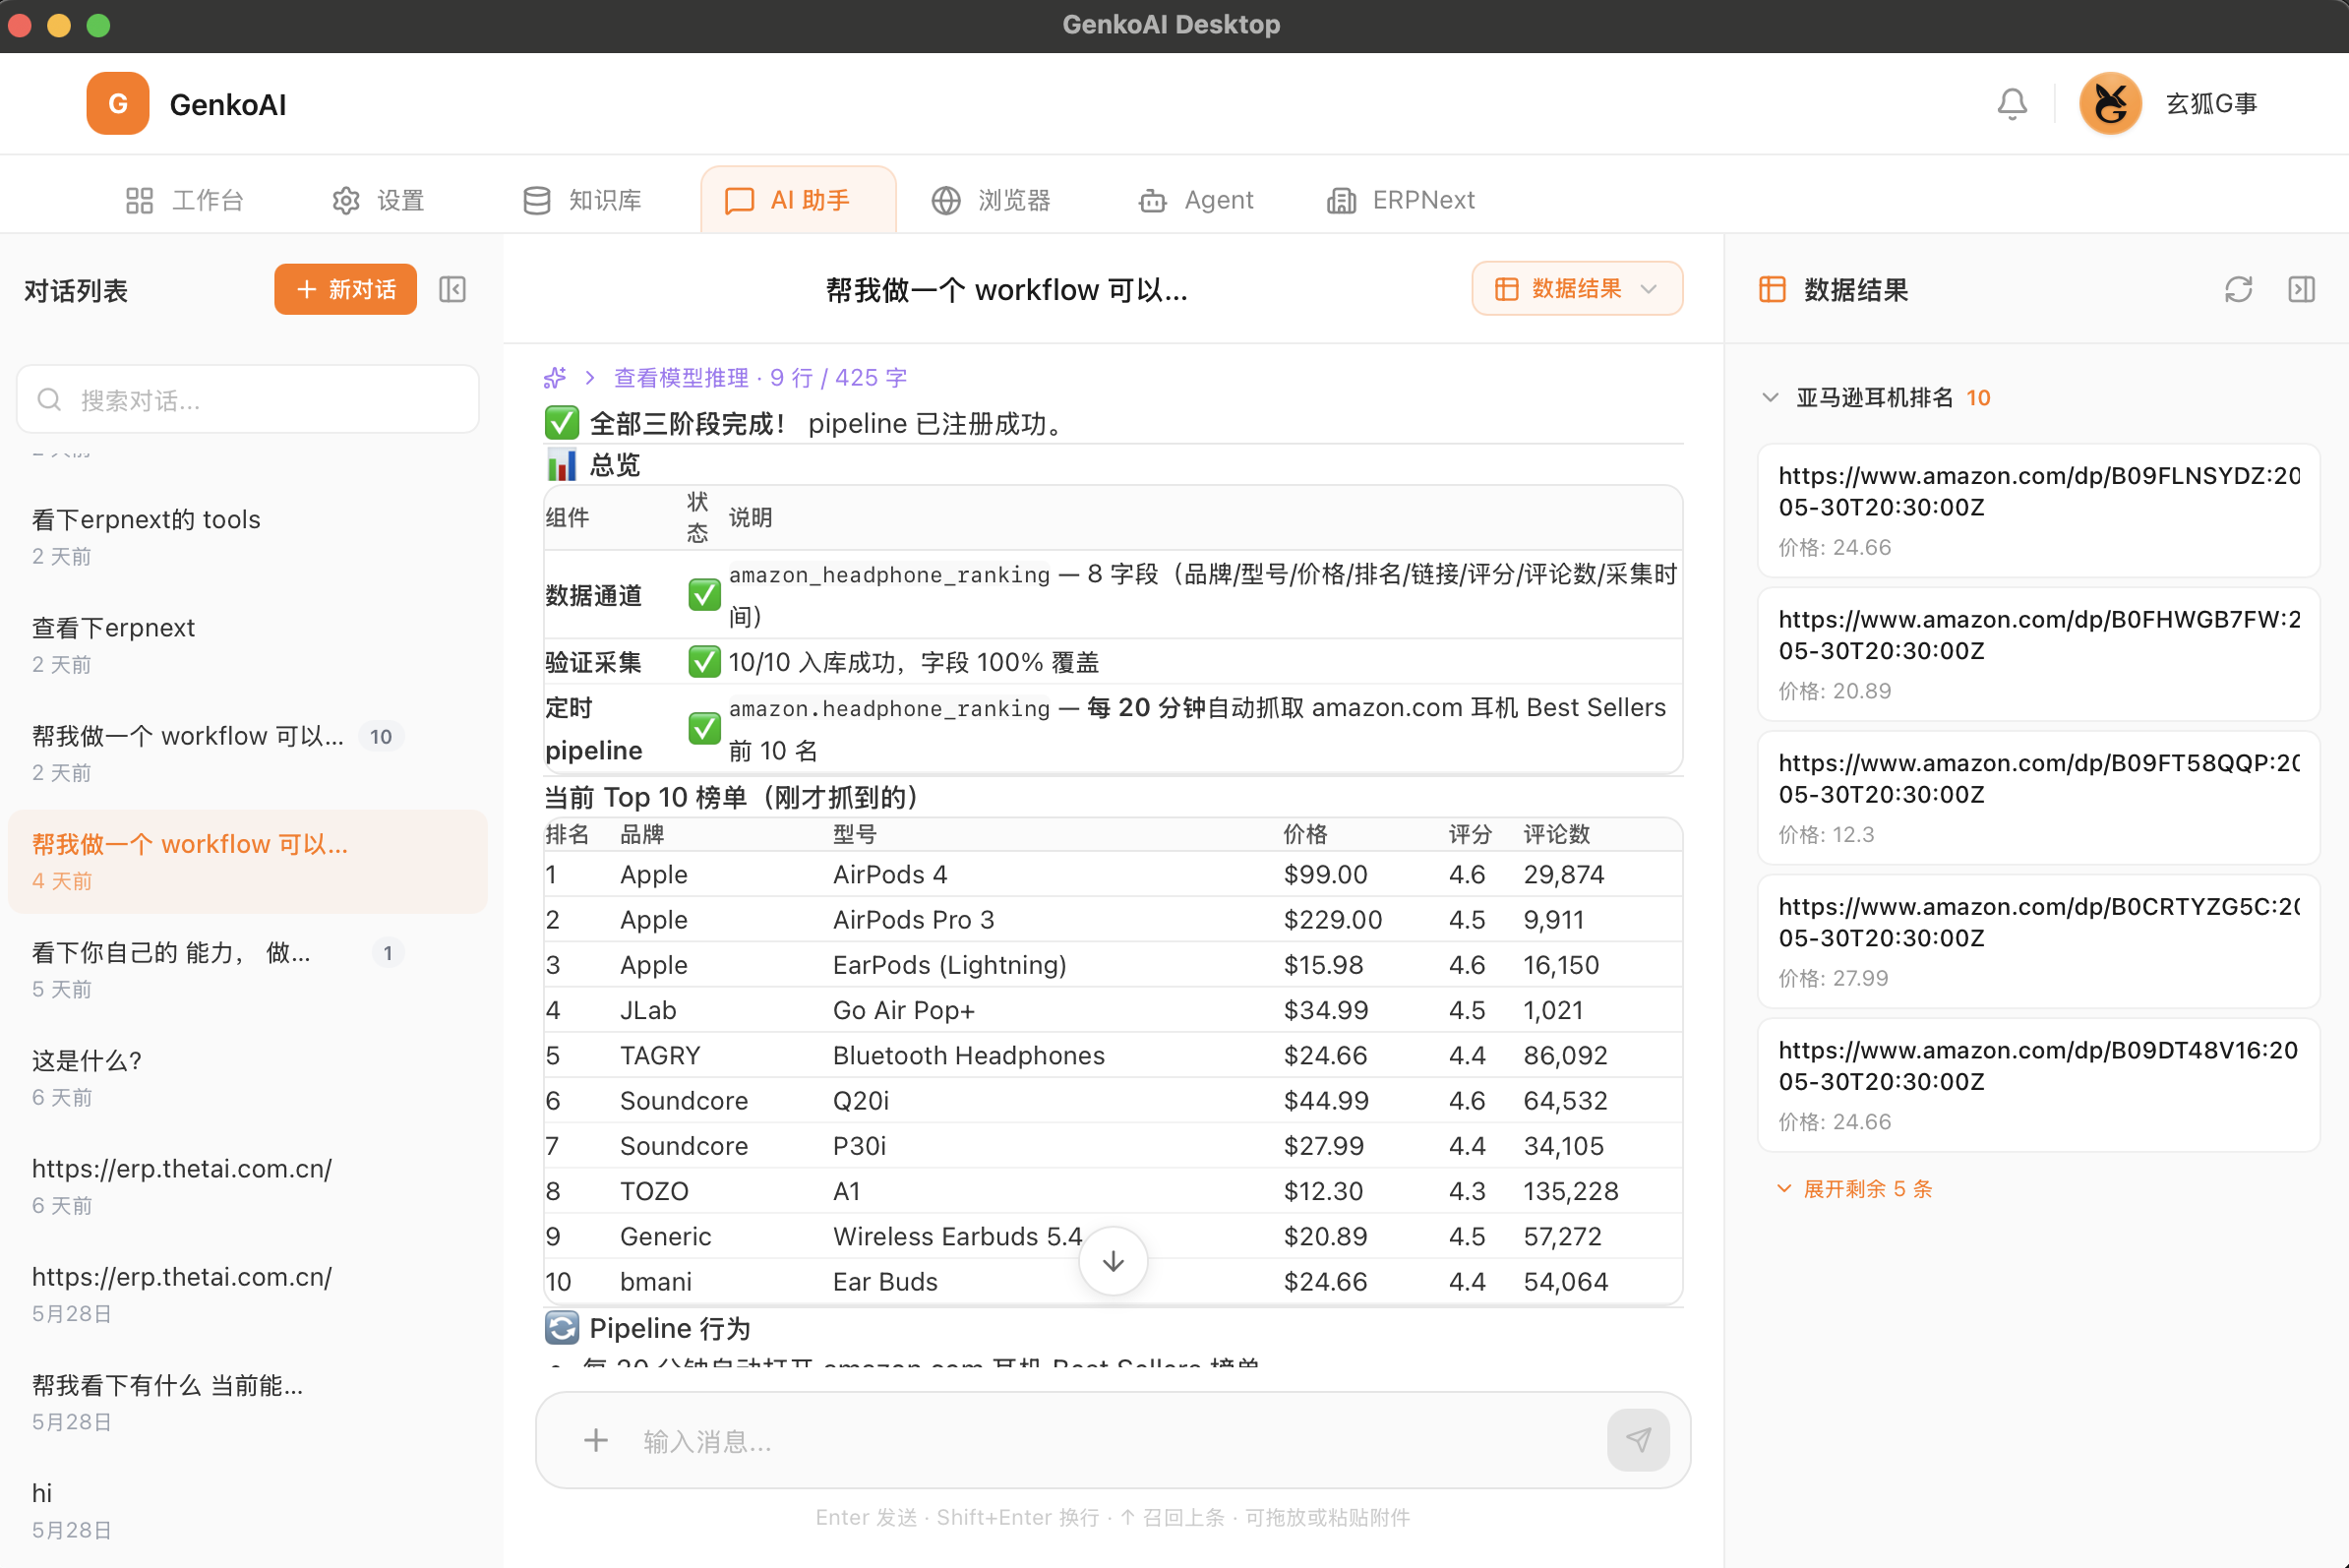2349x1568 pixels.
Task: Collapse the 亚马逊耳机排名 group
Action: coord(1770,398)
